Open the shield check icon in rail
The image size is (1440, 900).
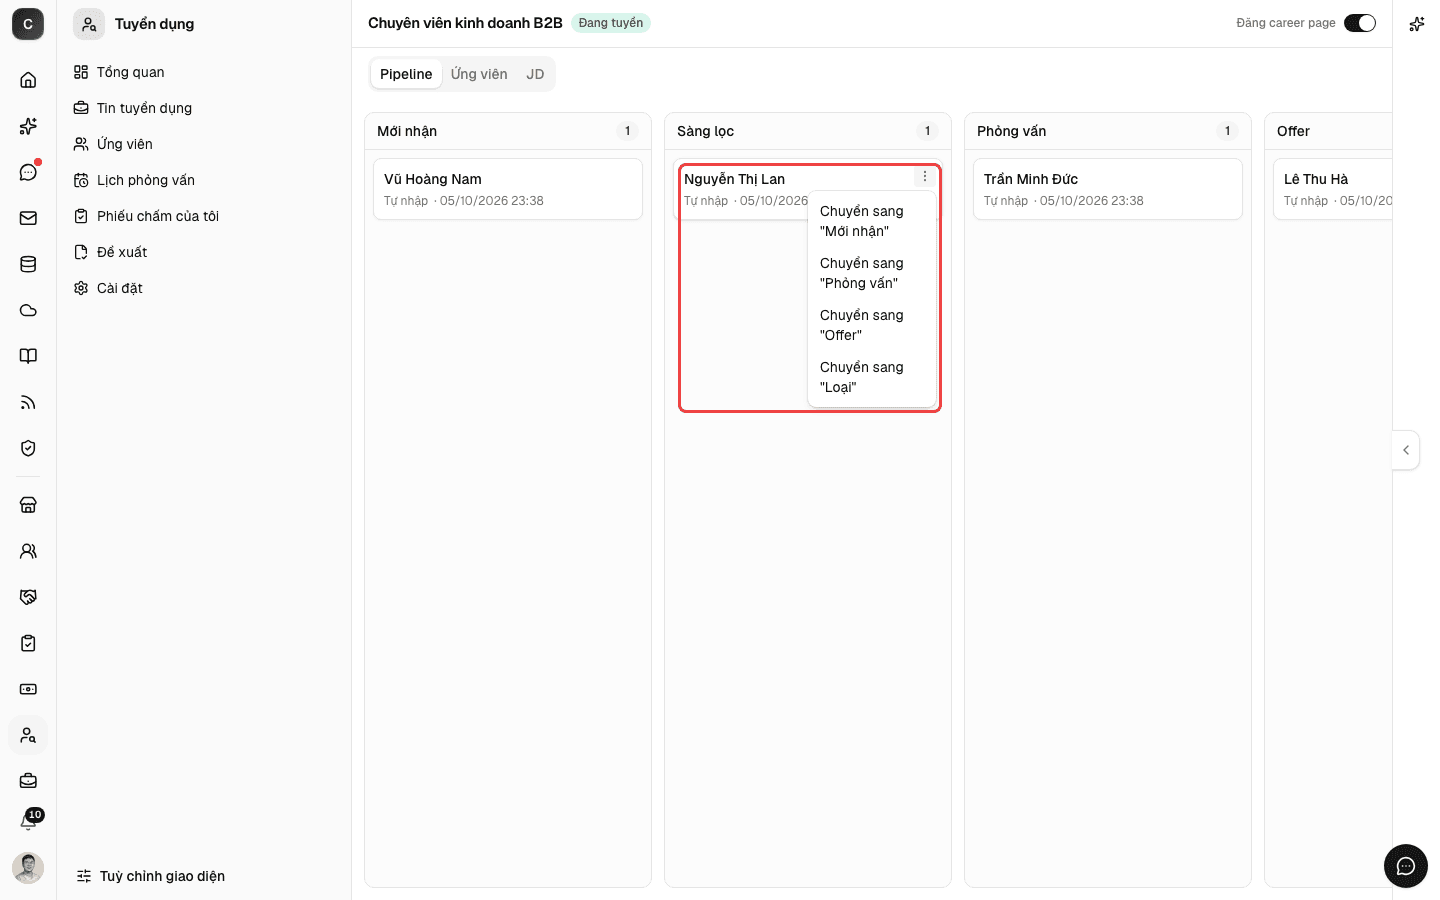click(28, 448)
